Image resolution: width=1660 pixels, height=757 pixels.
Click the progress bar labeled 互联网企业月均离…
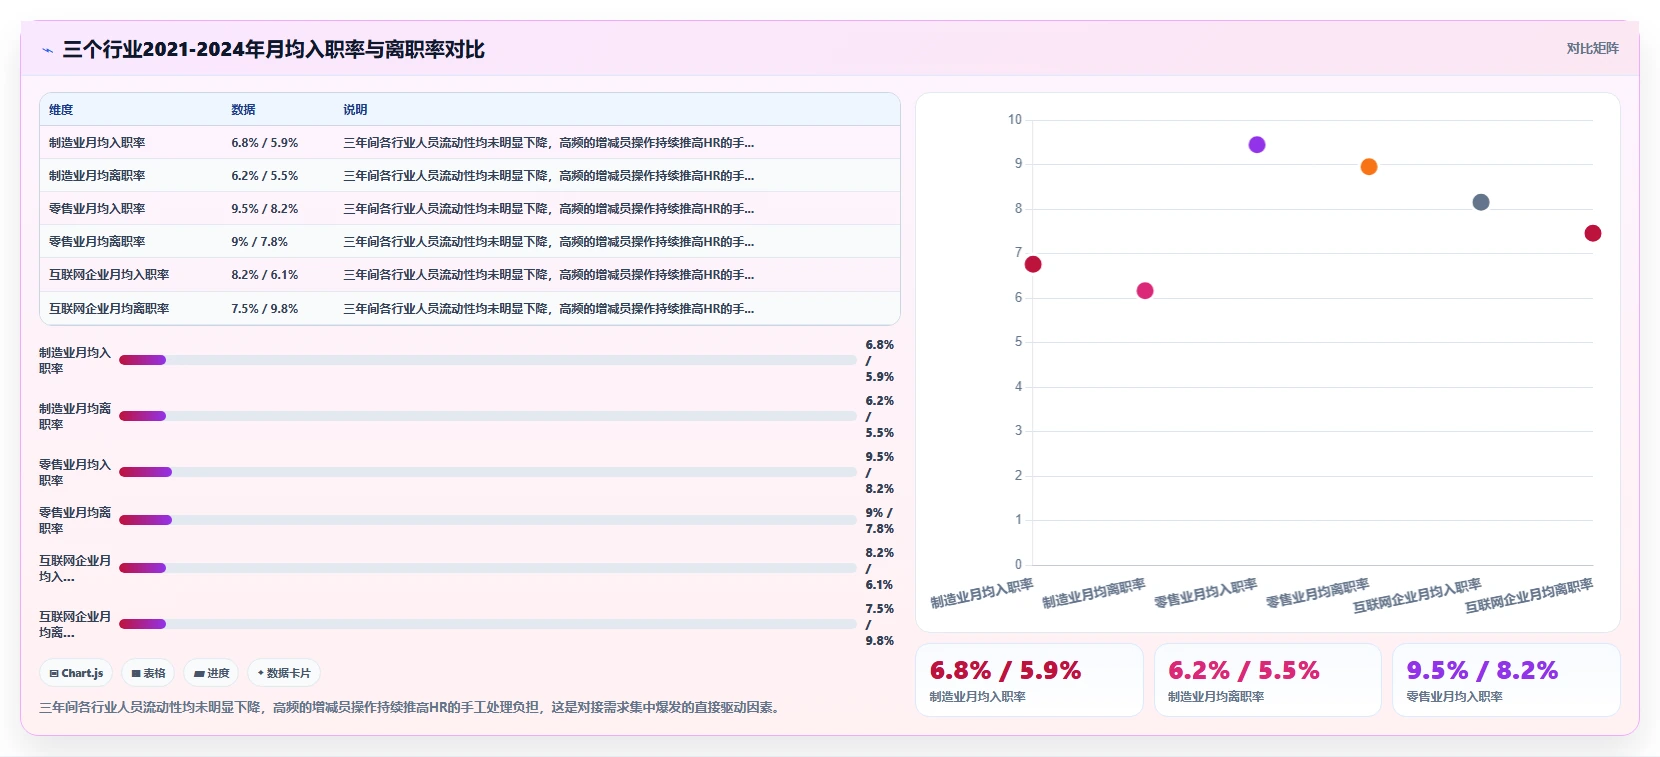pos(488,624)
